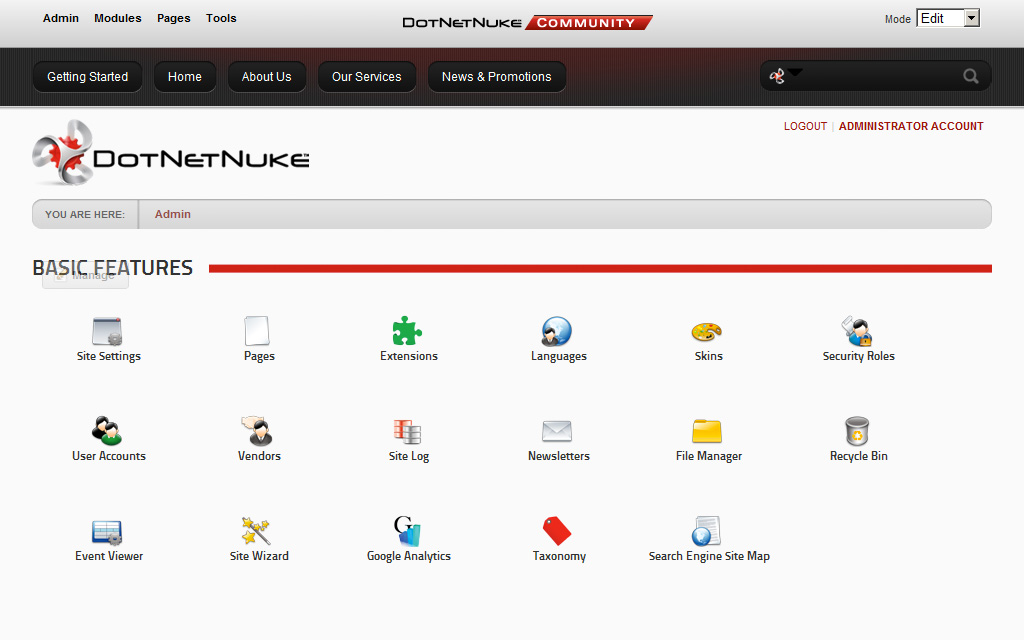
Task: Open Google Analytics icon
Action: pos(408,532)
